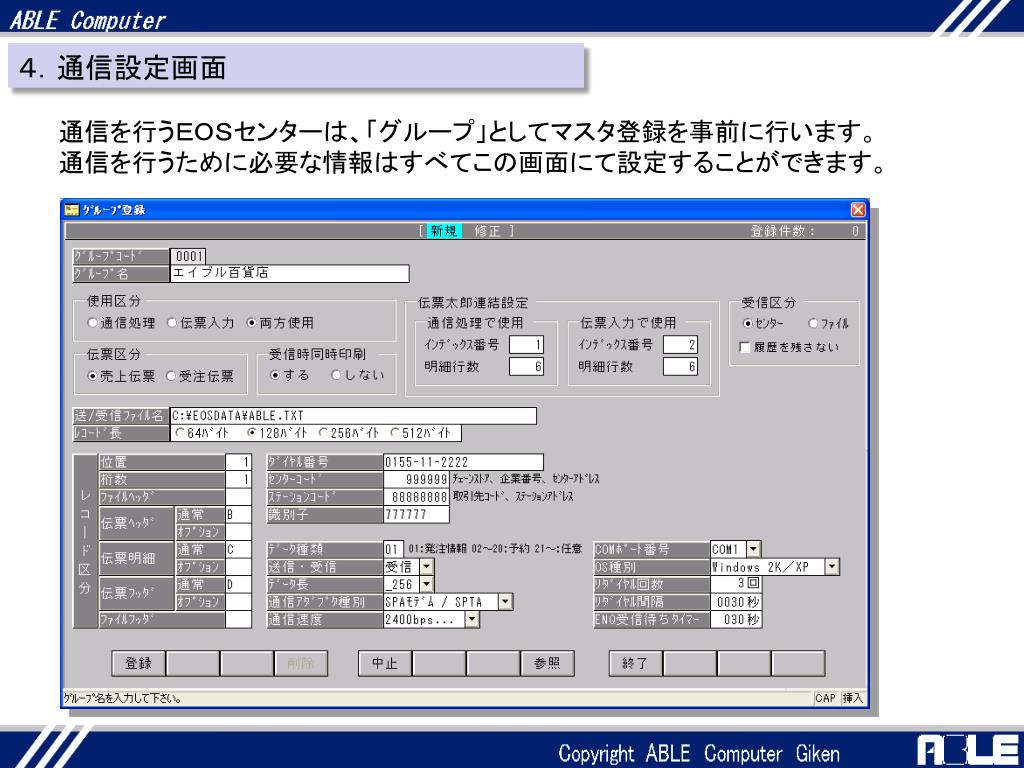This screenshot has height=768, width=1024.
Task: Click 送/受信ファイル名 path field
Action: coord(353,416)
